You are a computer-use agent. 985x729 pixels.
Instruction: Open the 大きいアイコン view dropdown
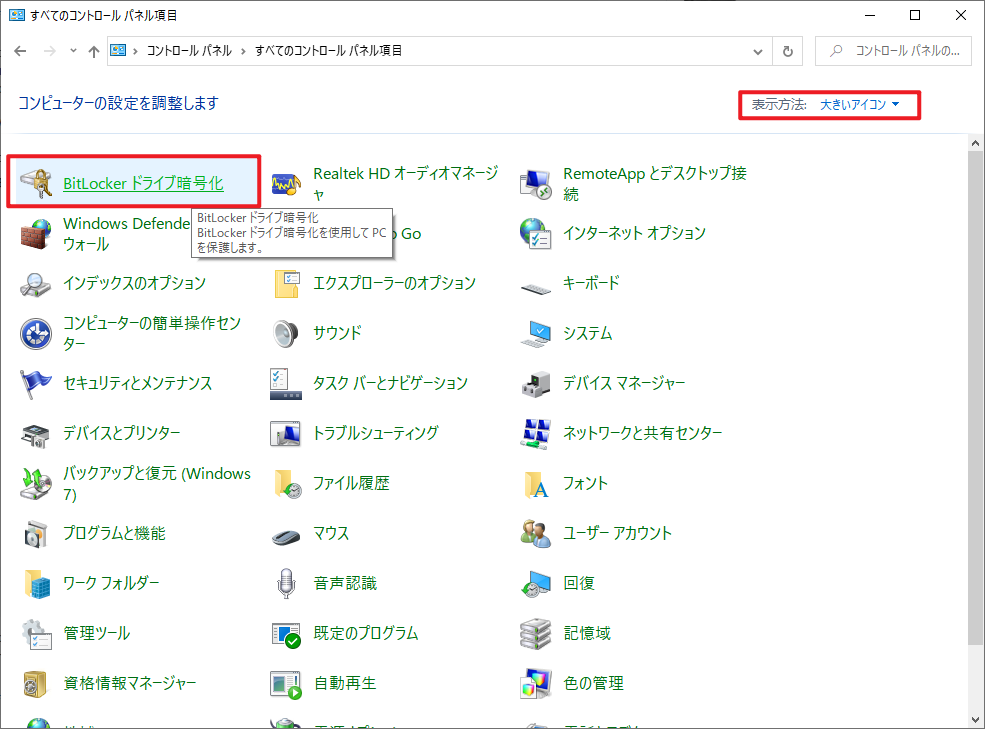click(x=859, y=104)
